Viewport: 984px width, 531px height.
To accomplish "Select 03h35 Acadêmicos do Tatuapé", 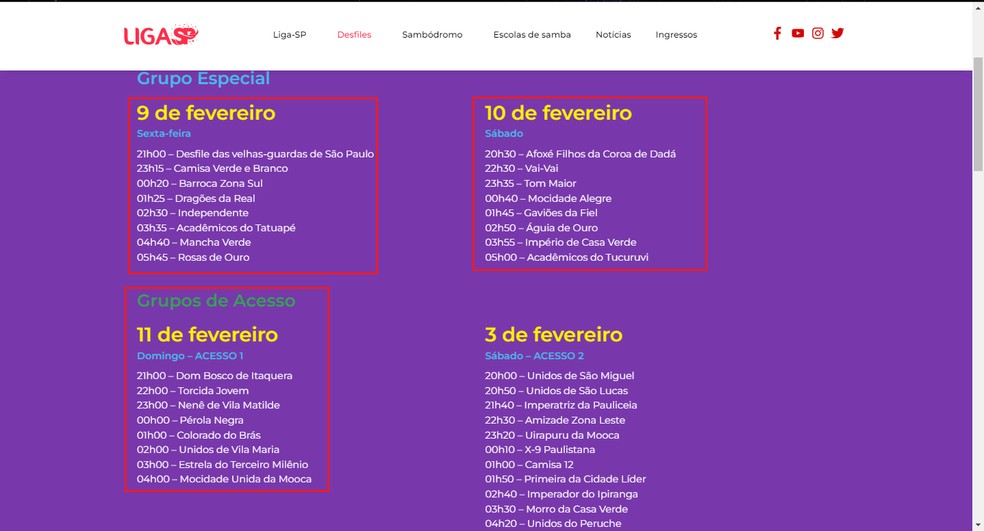I will pos(216,228).
